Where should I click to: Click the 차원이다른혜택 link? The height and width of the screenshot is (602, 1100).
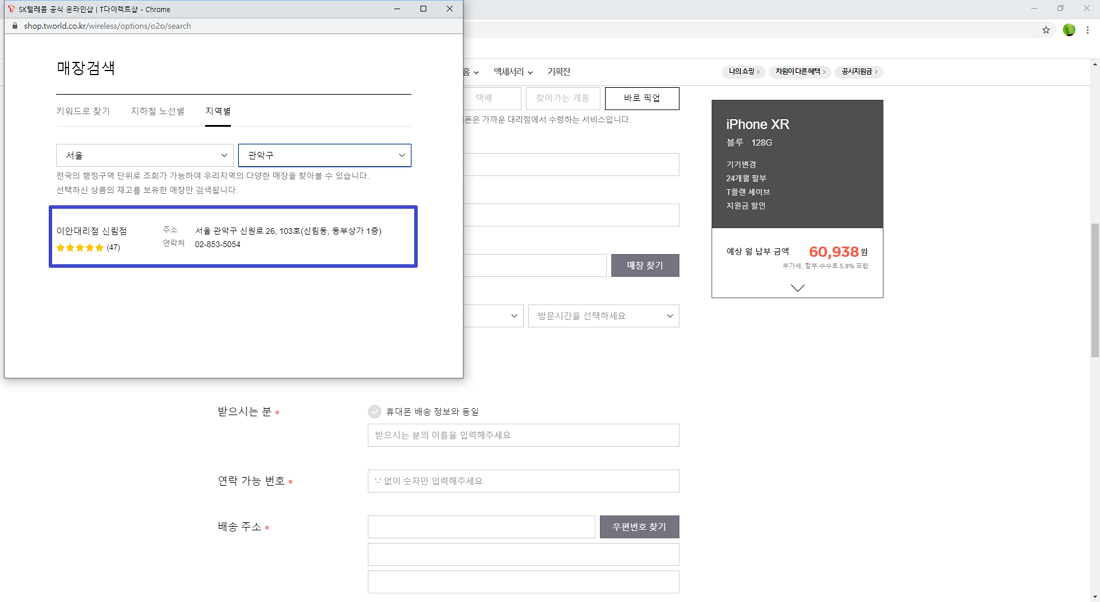coord(800,72)
